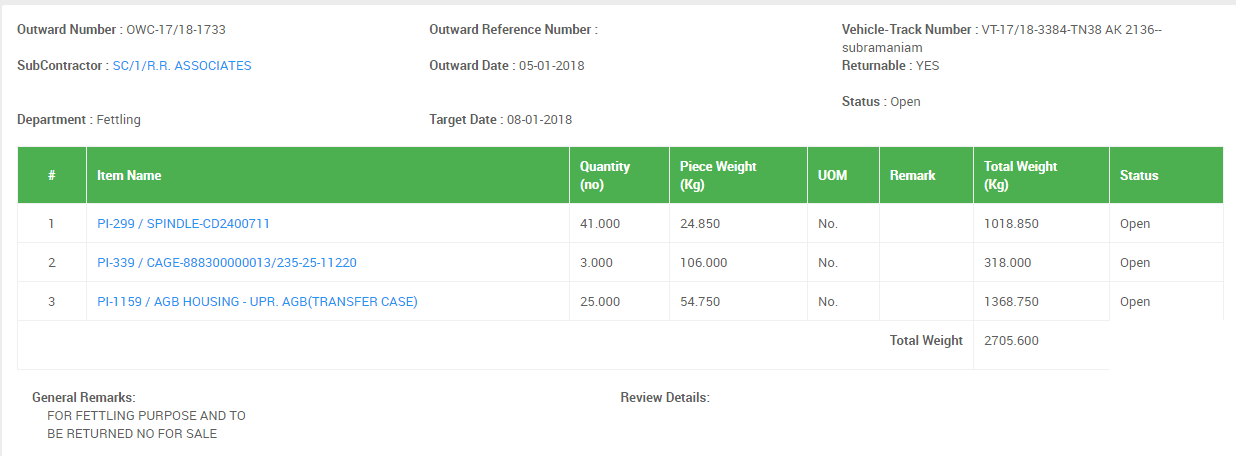
Task: Click the Remark column header
Action: [927, 175]
